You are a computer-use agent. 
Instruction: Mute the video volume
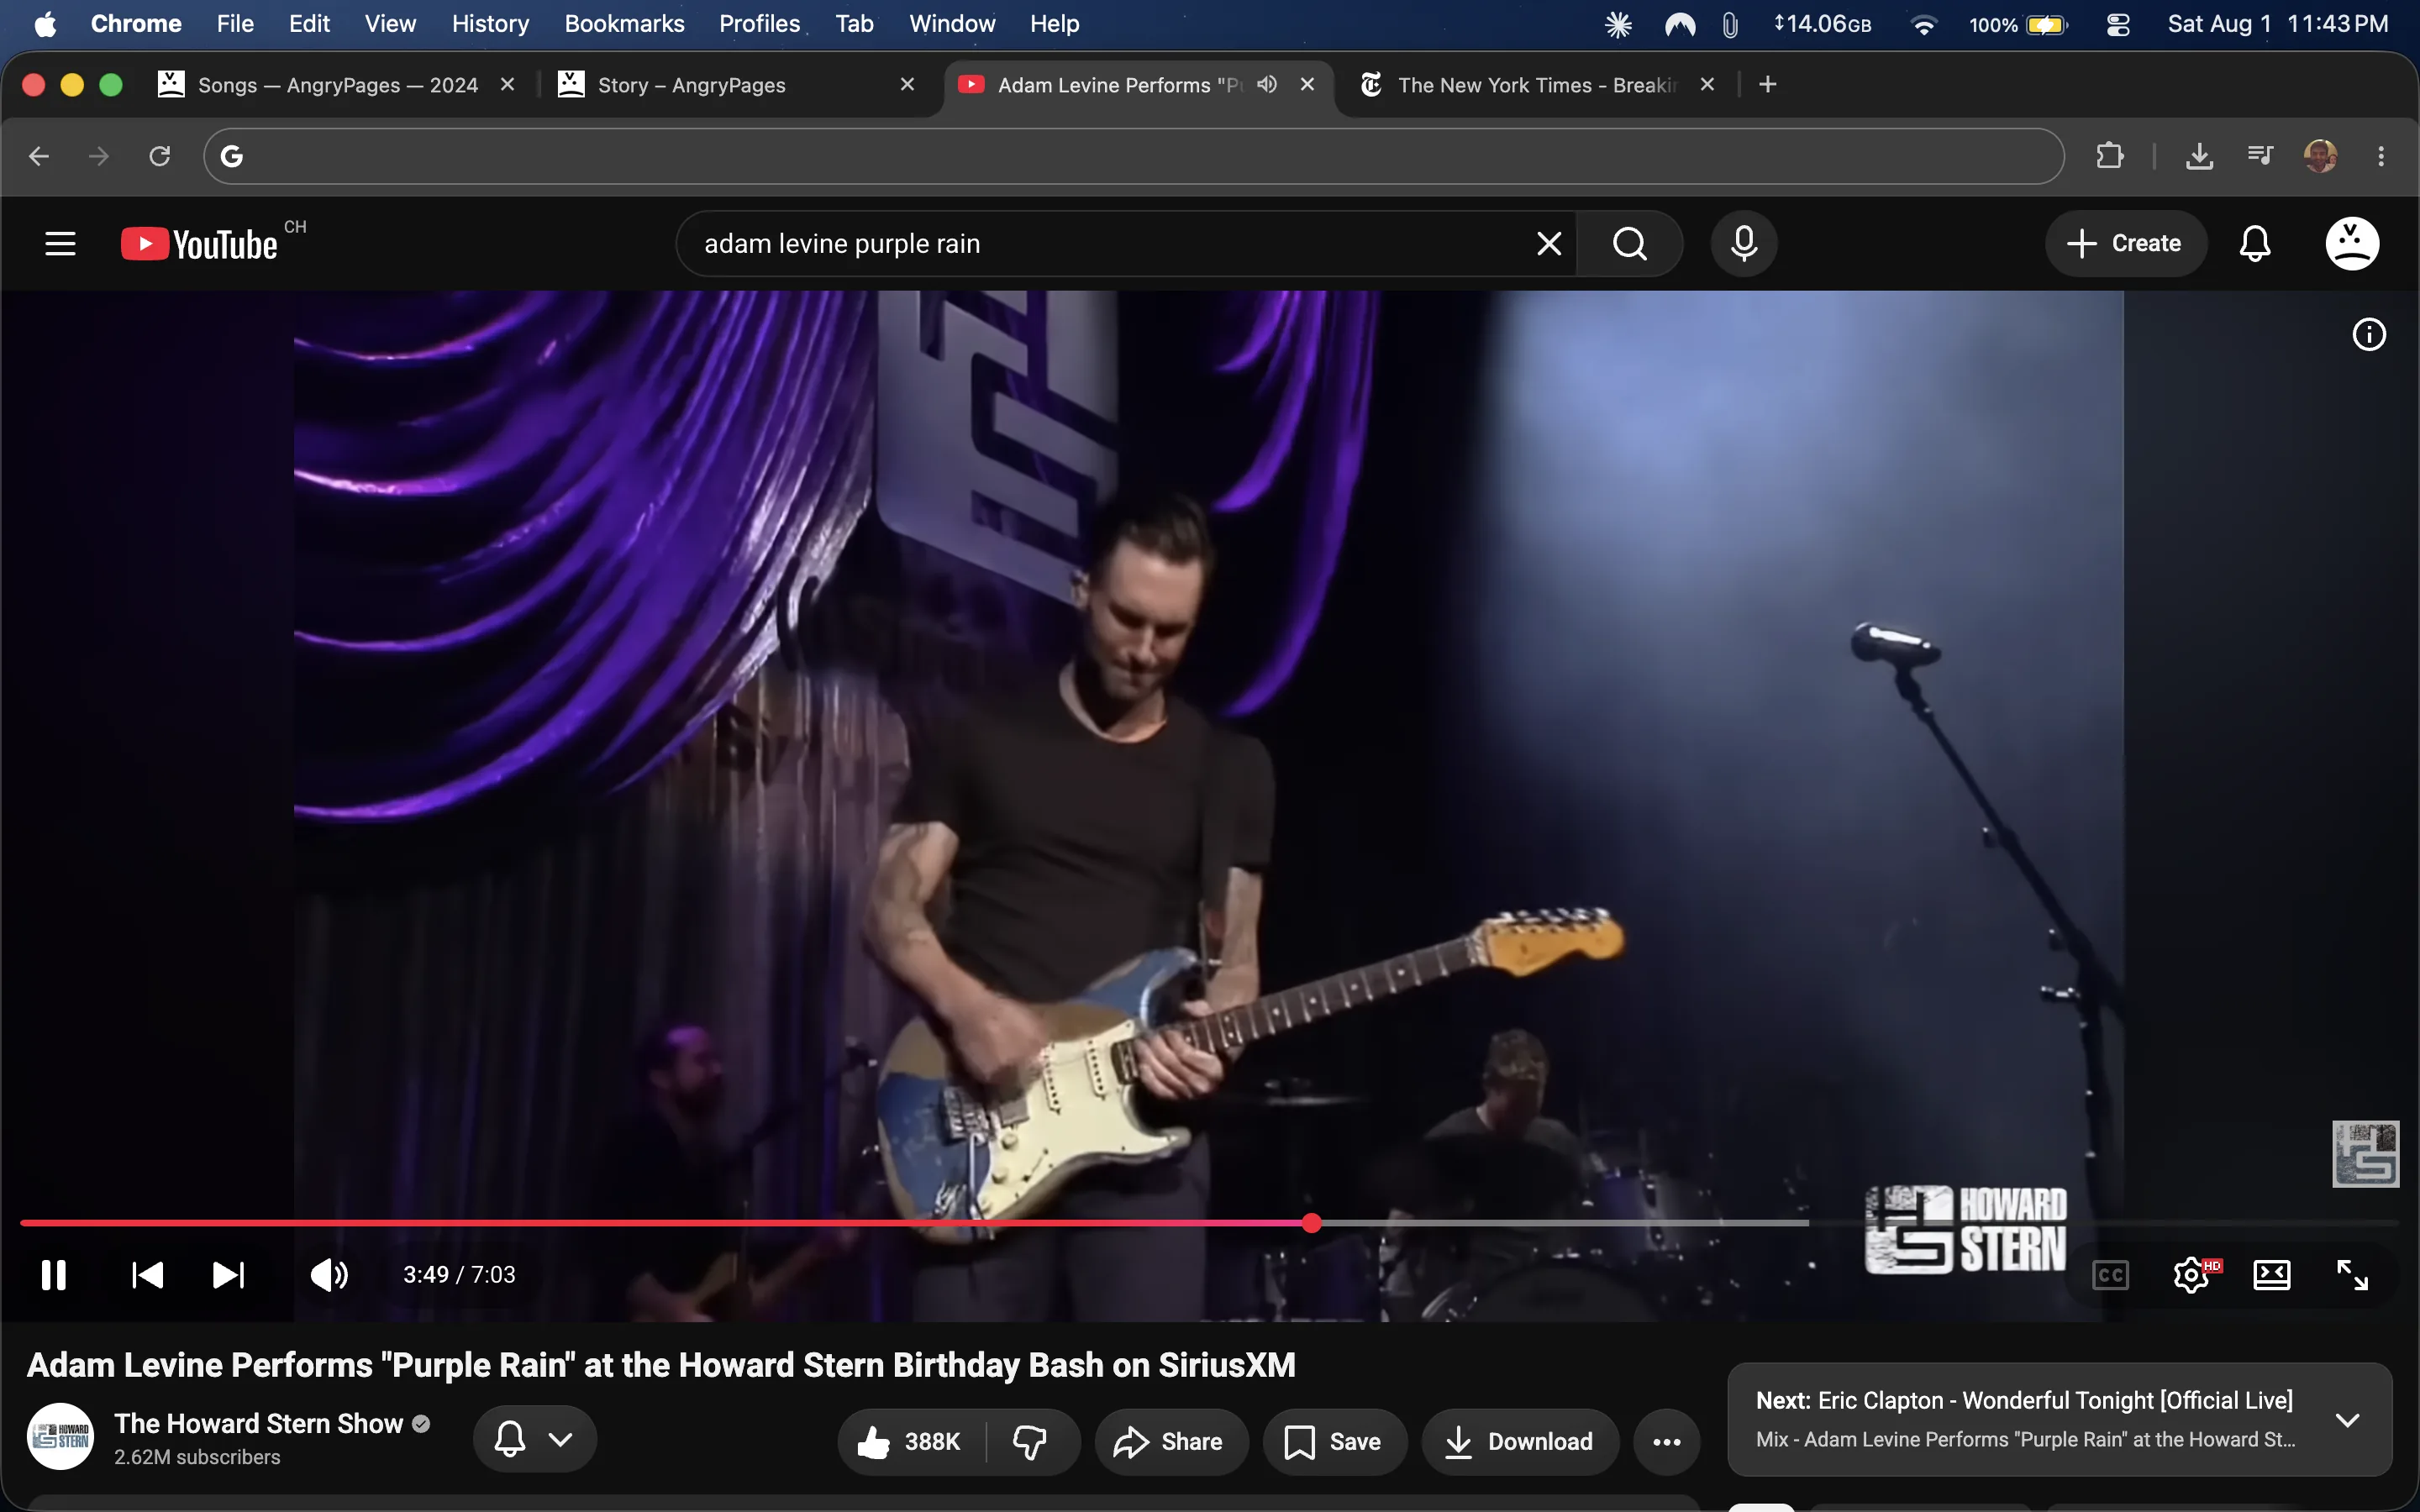[x=329, y=1275]
